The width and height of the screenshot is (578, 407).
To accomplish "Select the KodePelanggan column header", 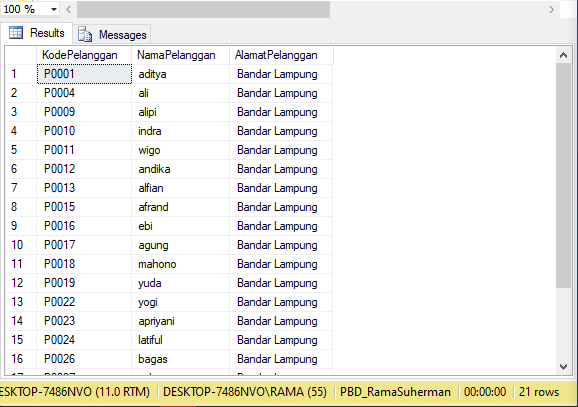I will click(84, 55).
